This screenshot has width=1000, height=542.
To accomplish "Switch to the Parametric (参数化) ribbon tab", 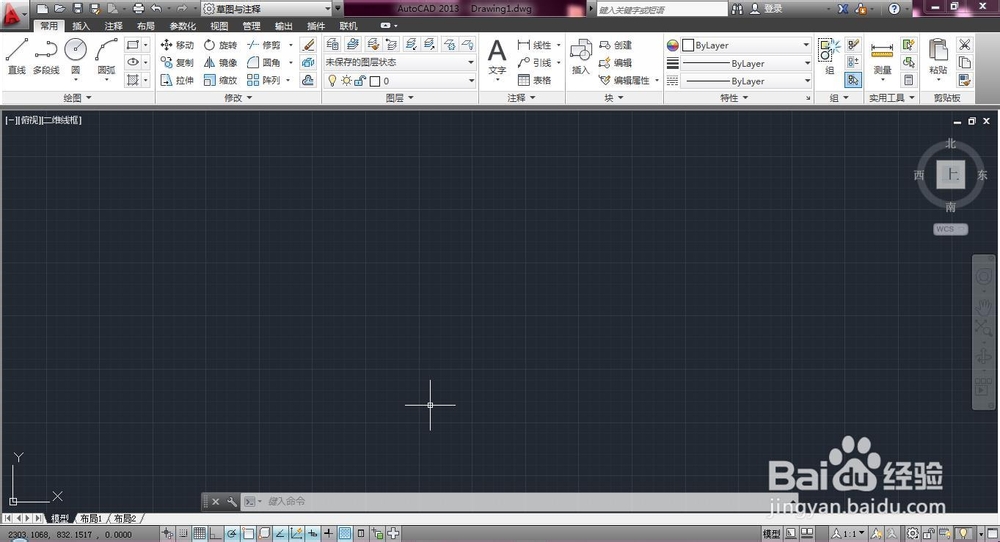I will (182, 26).
